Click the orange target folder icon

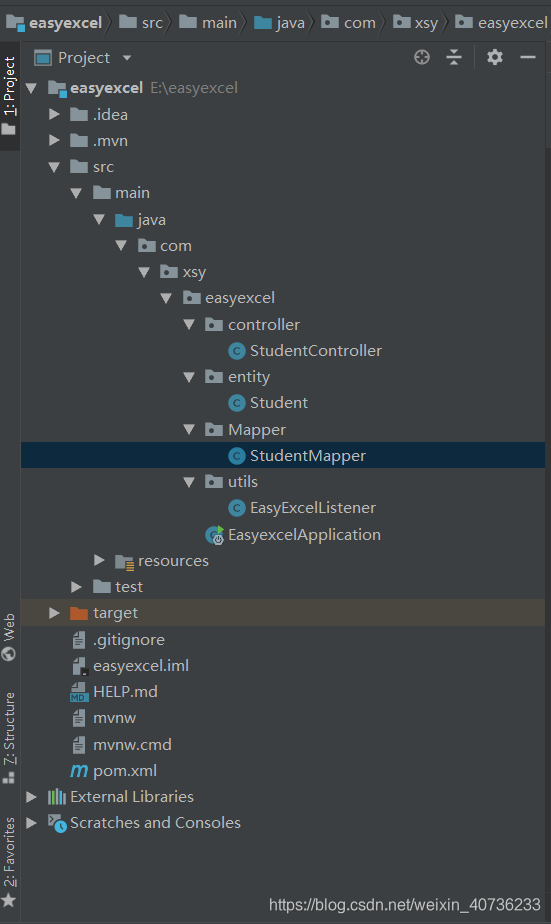click(x=79, y=613)
